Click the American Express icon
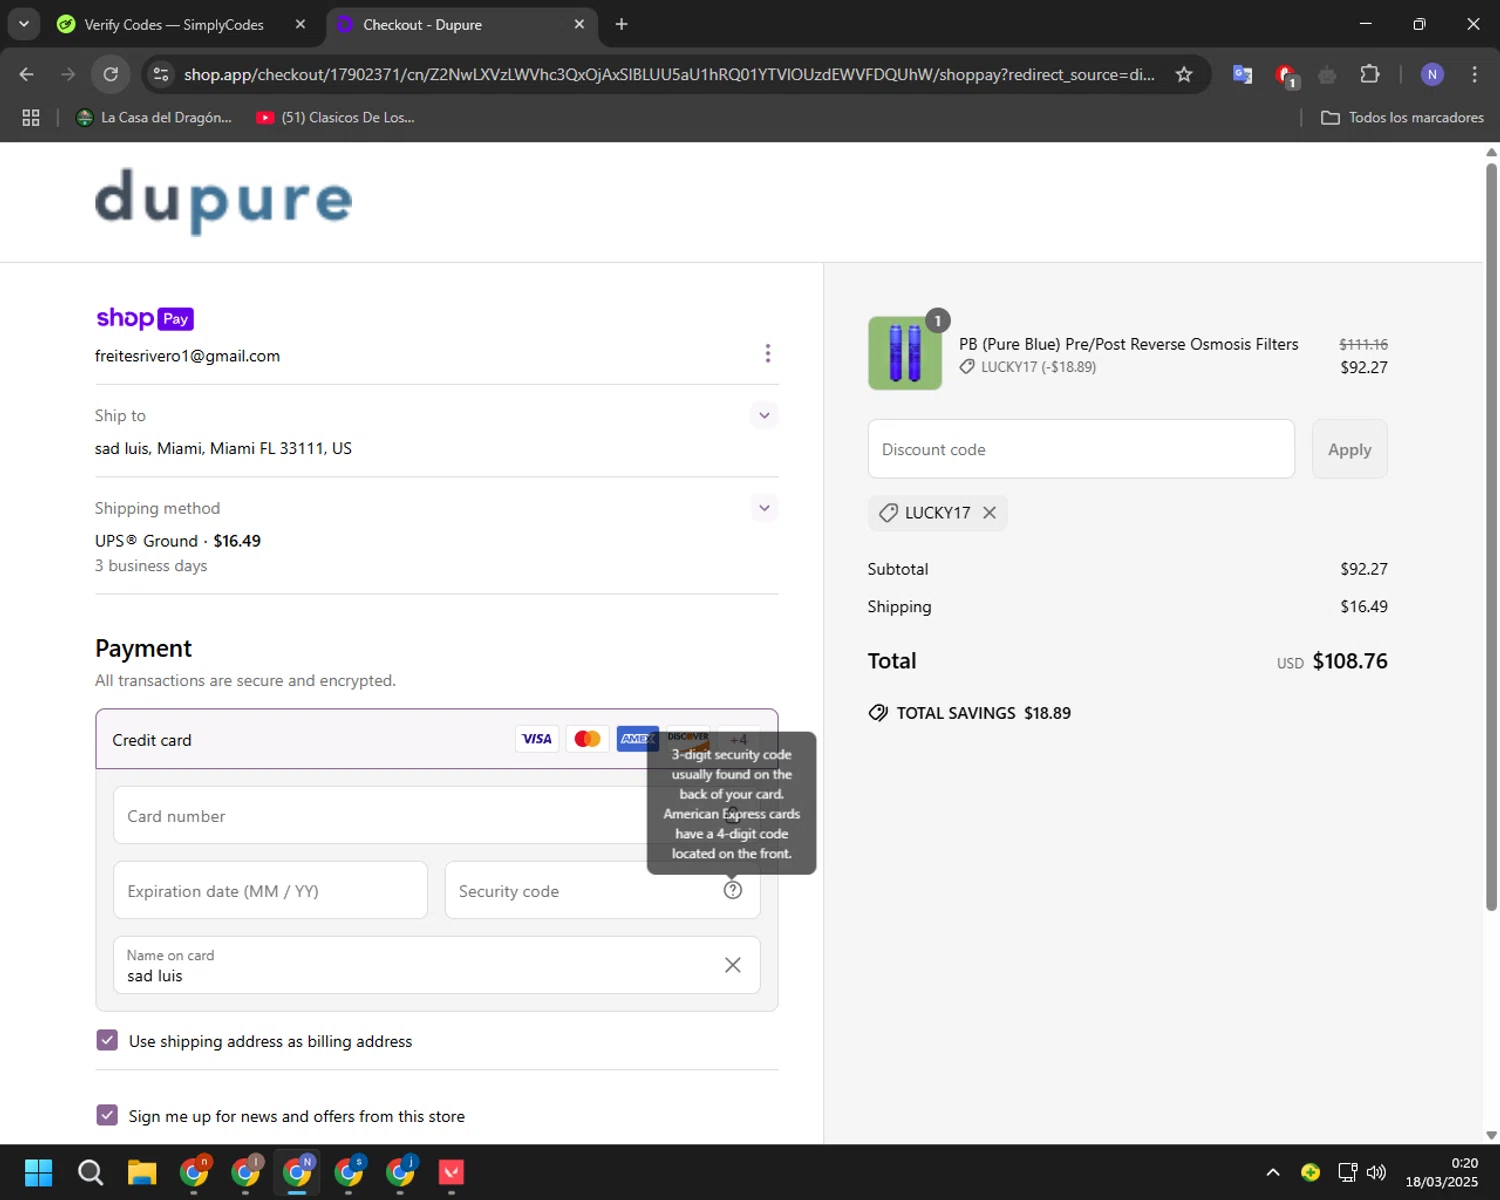 [x=637, y=739]
